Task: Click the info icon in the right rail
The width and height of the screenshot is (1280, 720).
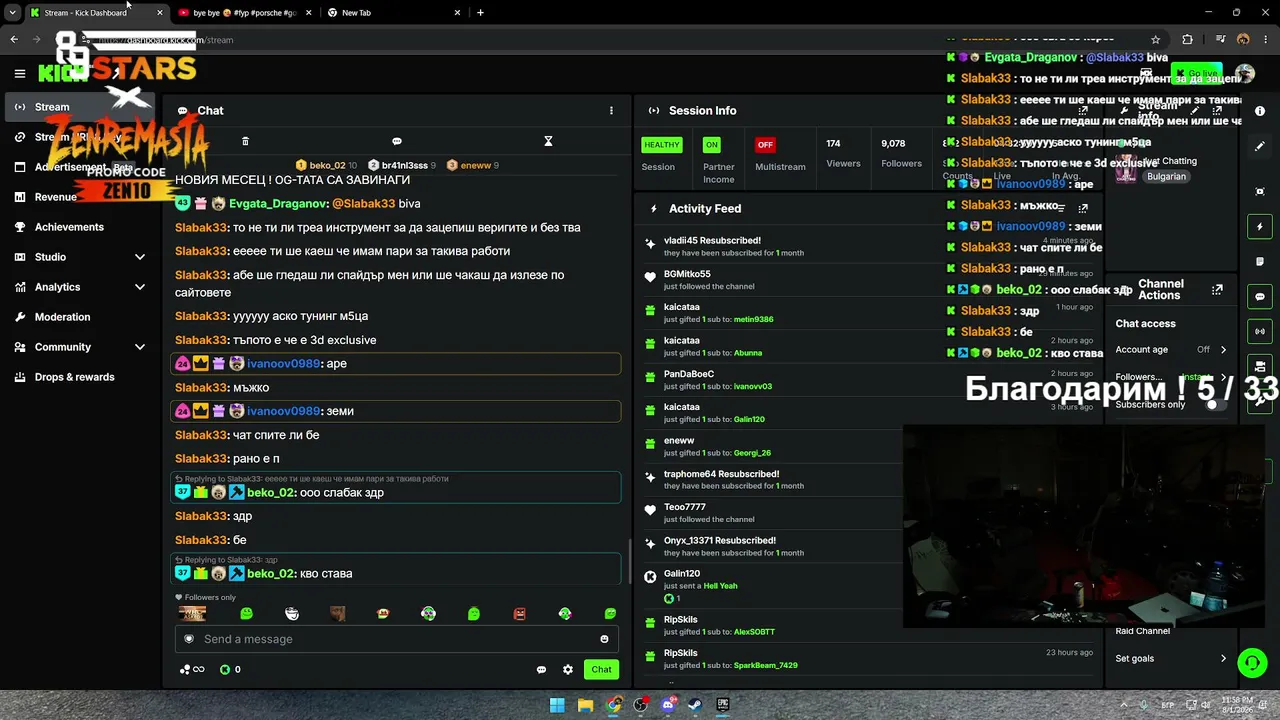Action: (x=1260, y=111)
